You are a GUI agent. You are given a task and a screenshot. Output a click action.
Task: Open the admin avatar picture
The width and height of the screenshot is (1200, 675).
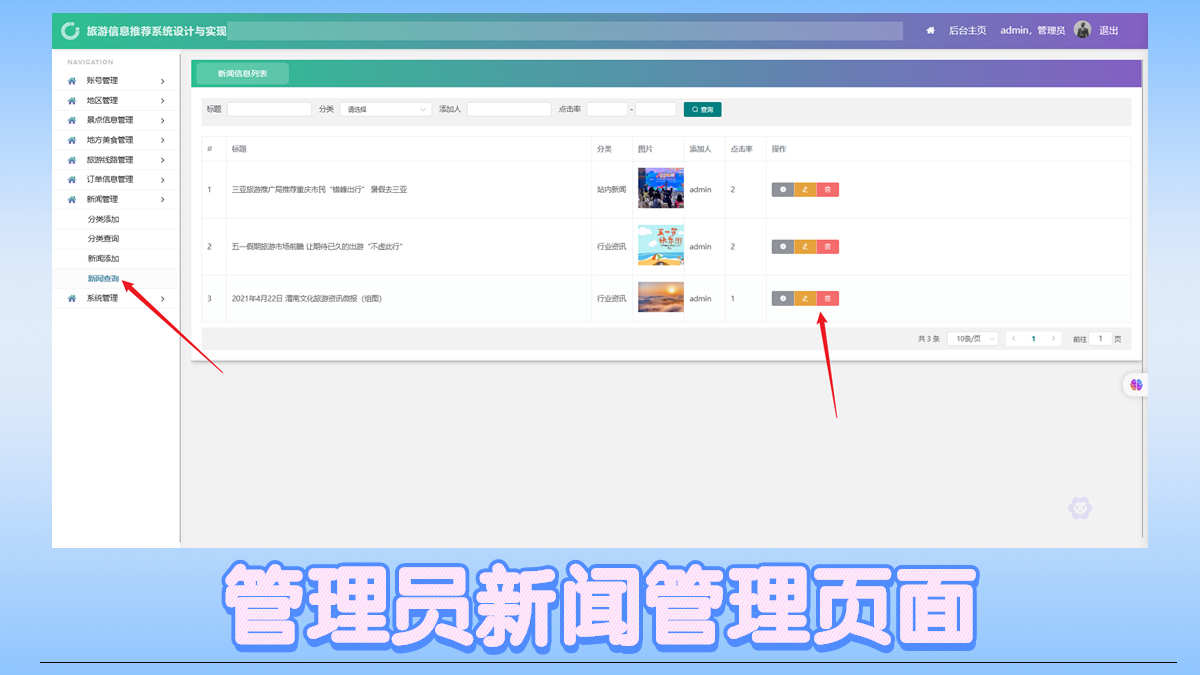point(1082,30)
